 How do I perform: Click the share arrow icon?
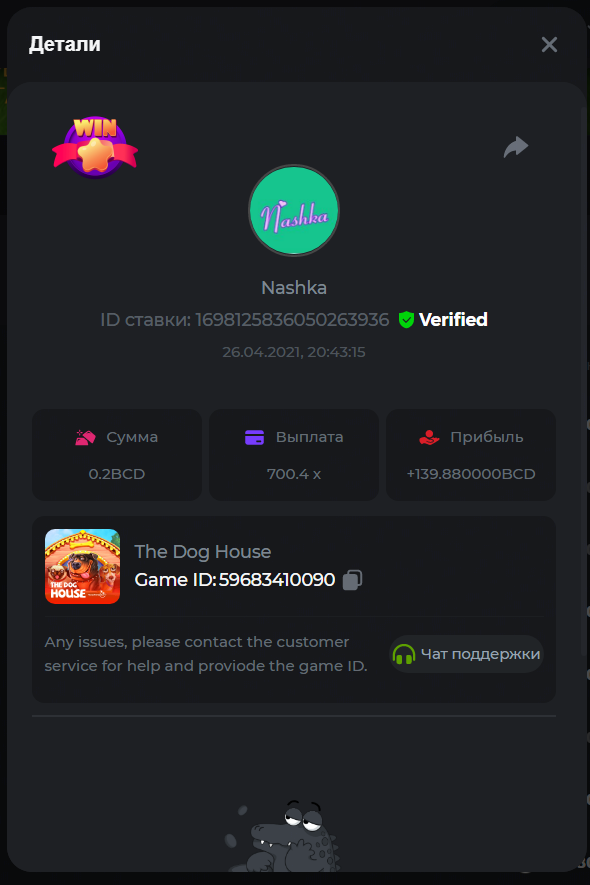pyautogui.click(x=515, y=147)
